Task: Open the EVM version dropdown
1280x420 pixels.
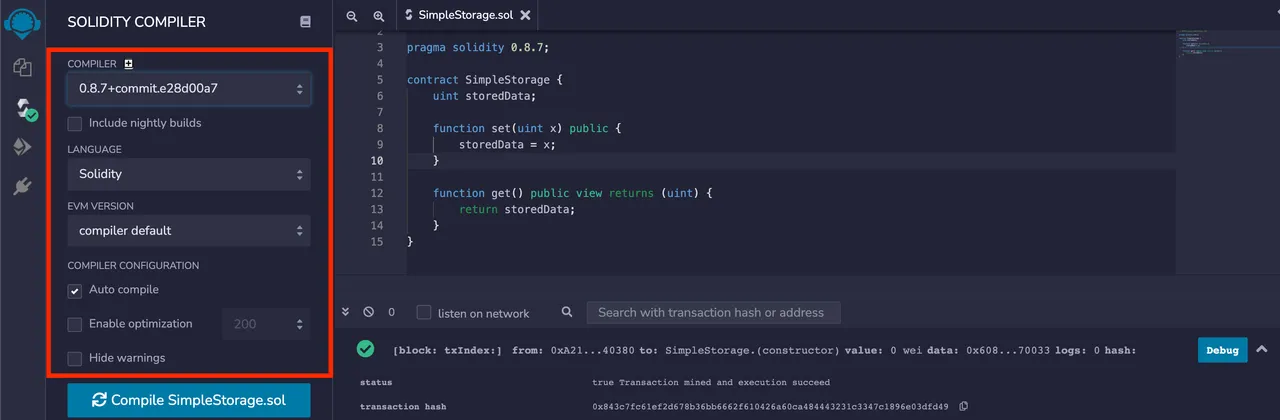Action: coord(189,230)
